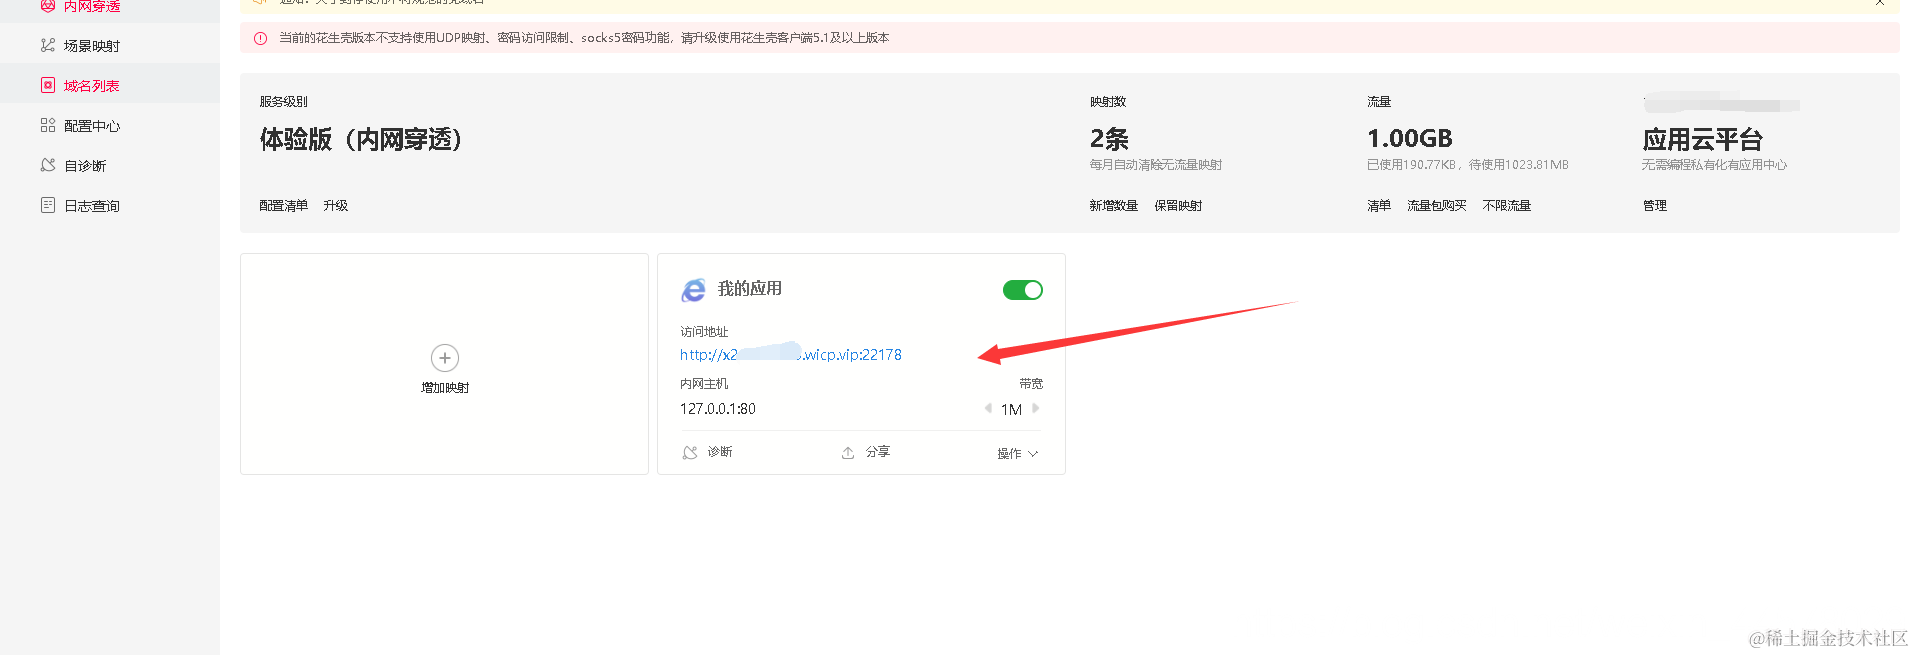Click the 域名列表 sidebar icon
This screenshot has height=655, width=1915.
click(48, 85)
